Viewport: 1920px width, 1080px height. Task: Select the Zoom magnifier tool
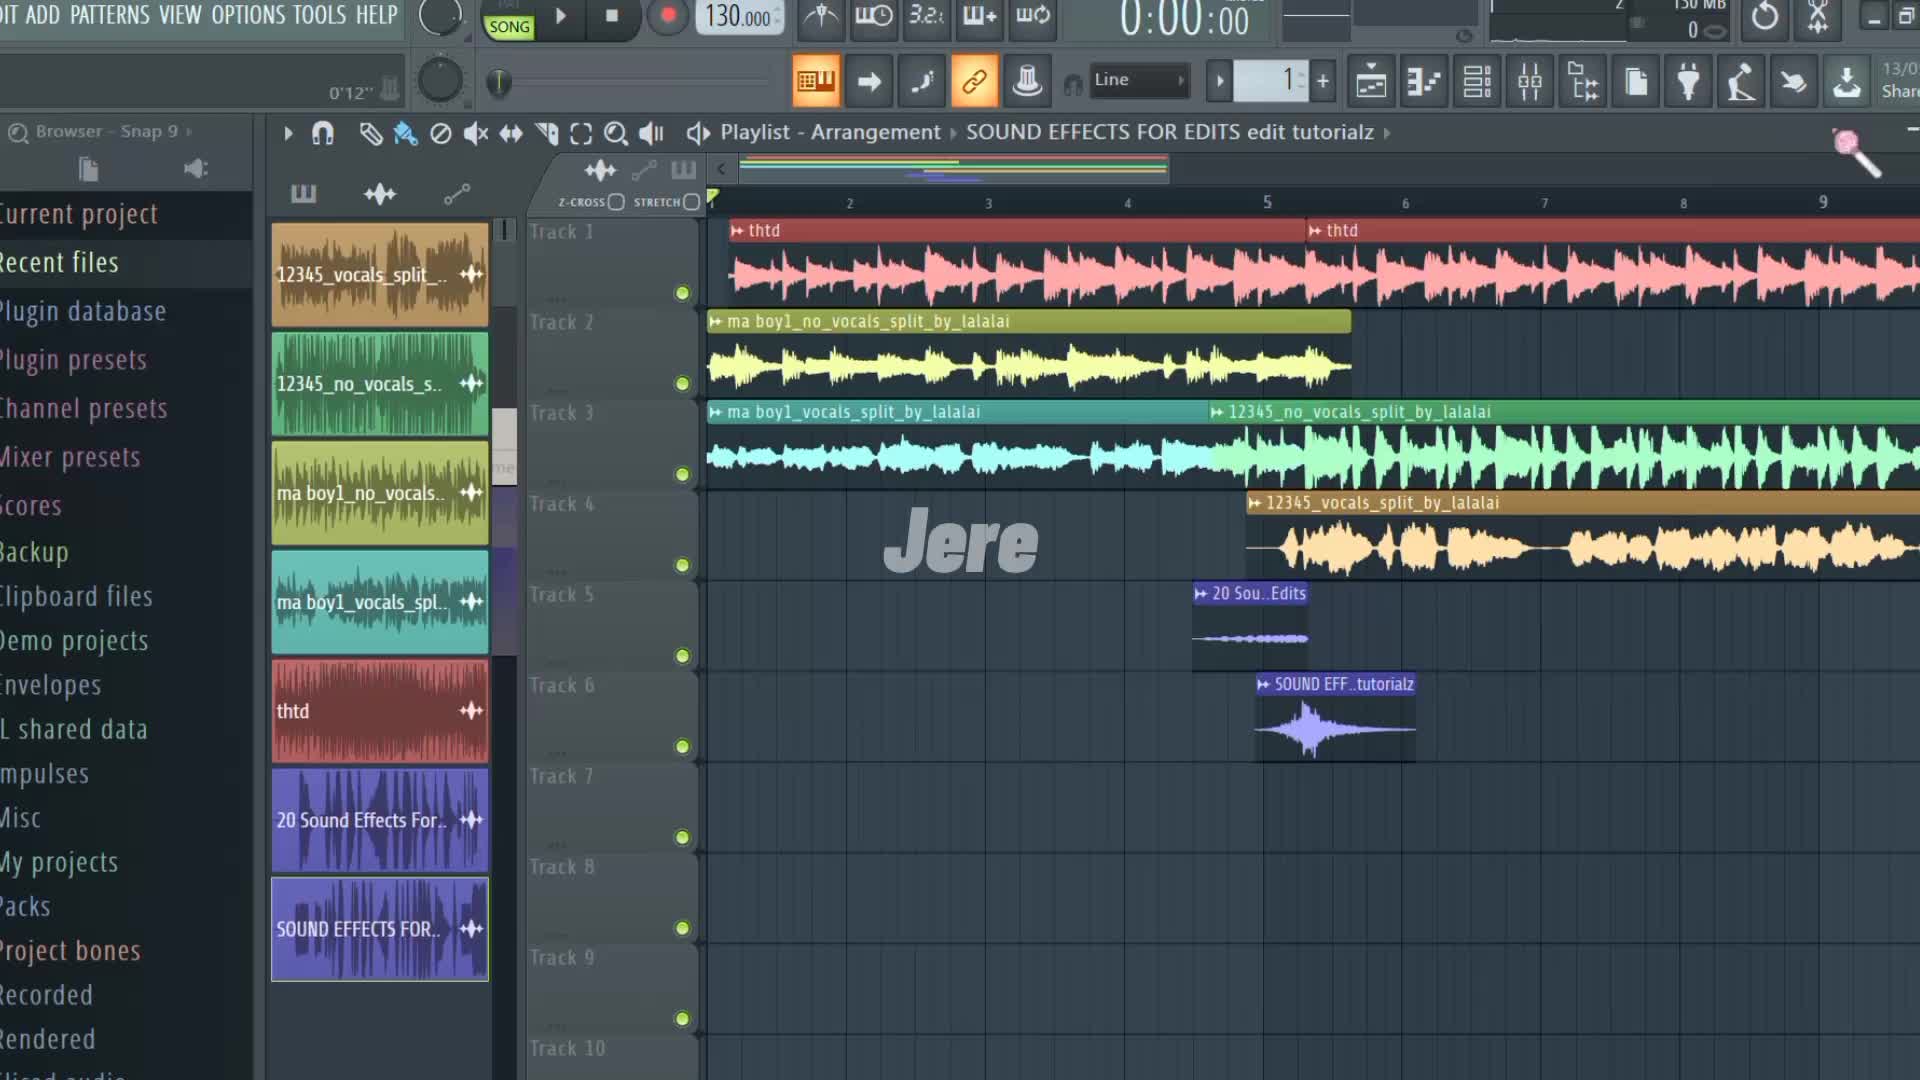pyautogui.click(x=616, y=133)
